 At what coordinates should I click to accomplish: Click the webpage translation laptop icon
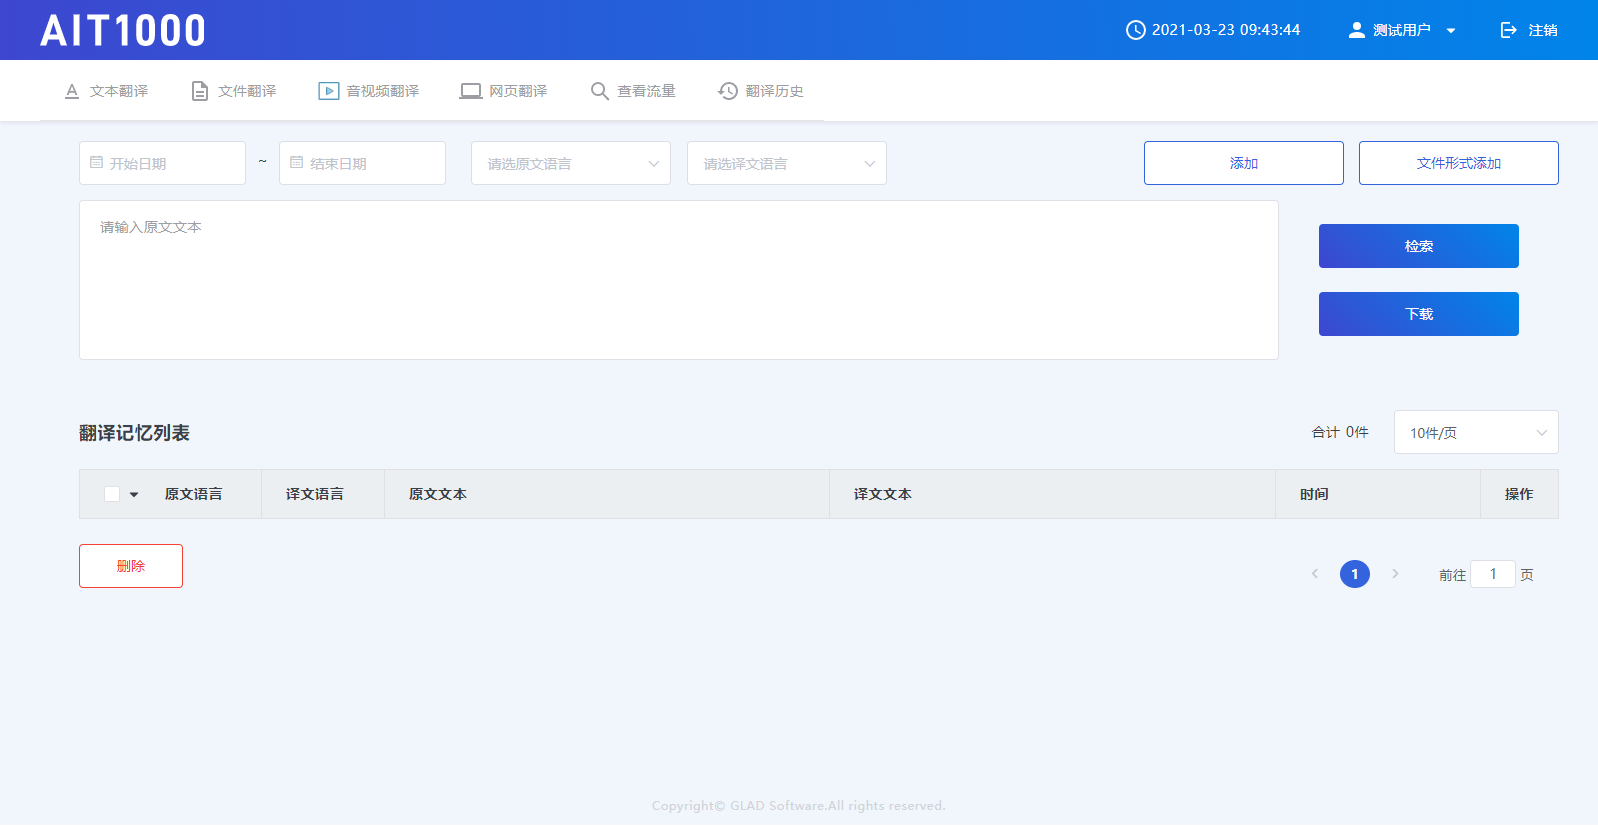point(470,91)
